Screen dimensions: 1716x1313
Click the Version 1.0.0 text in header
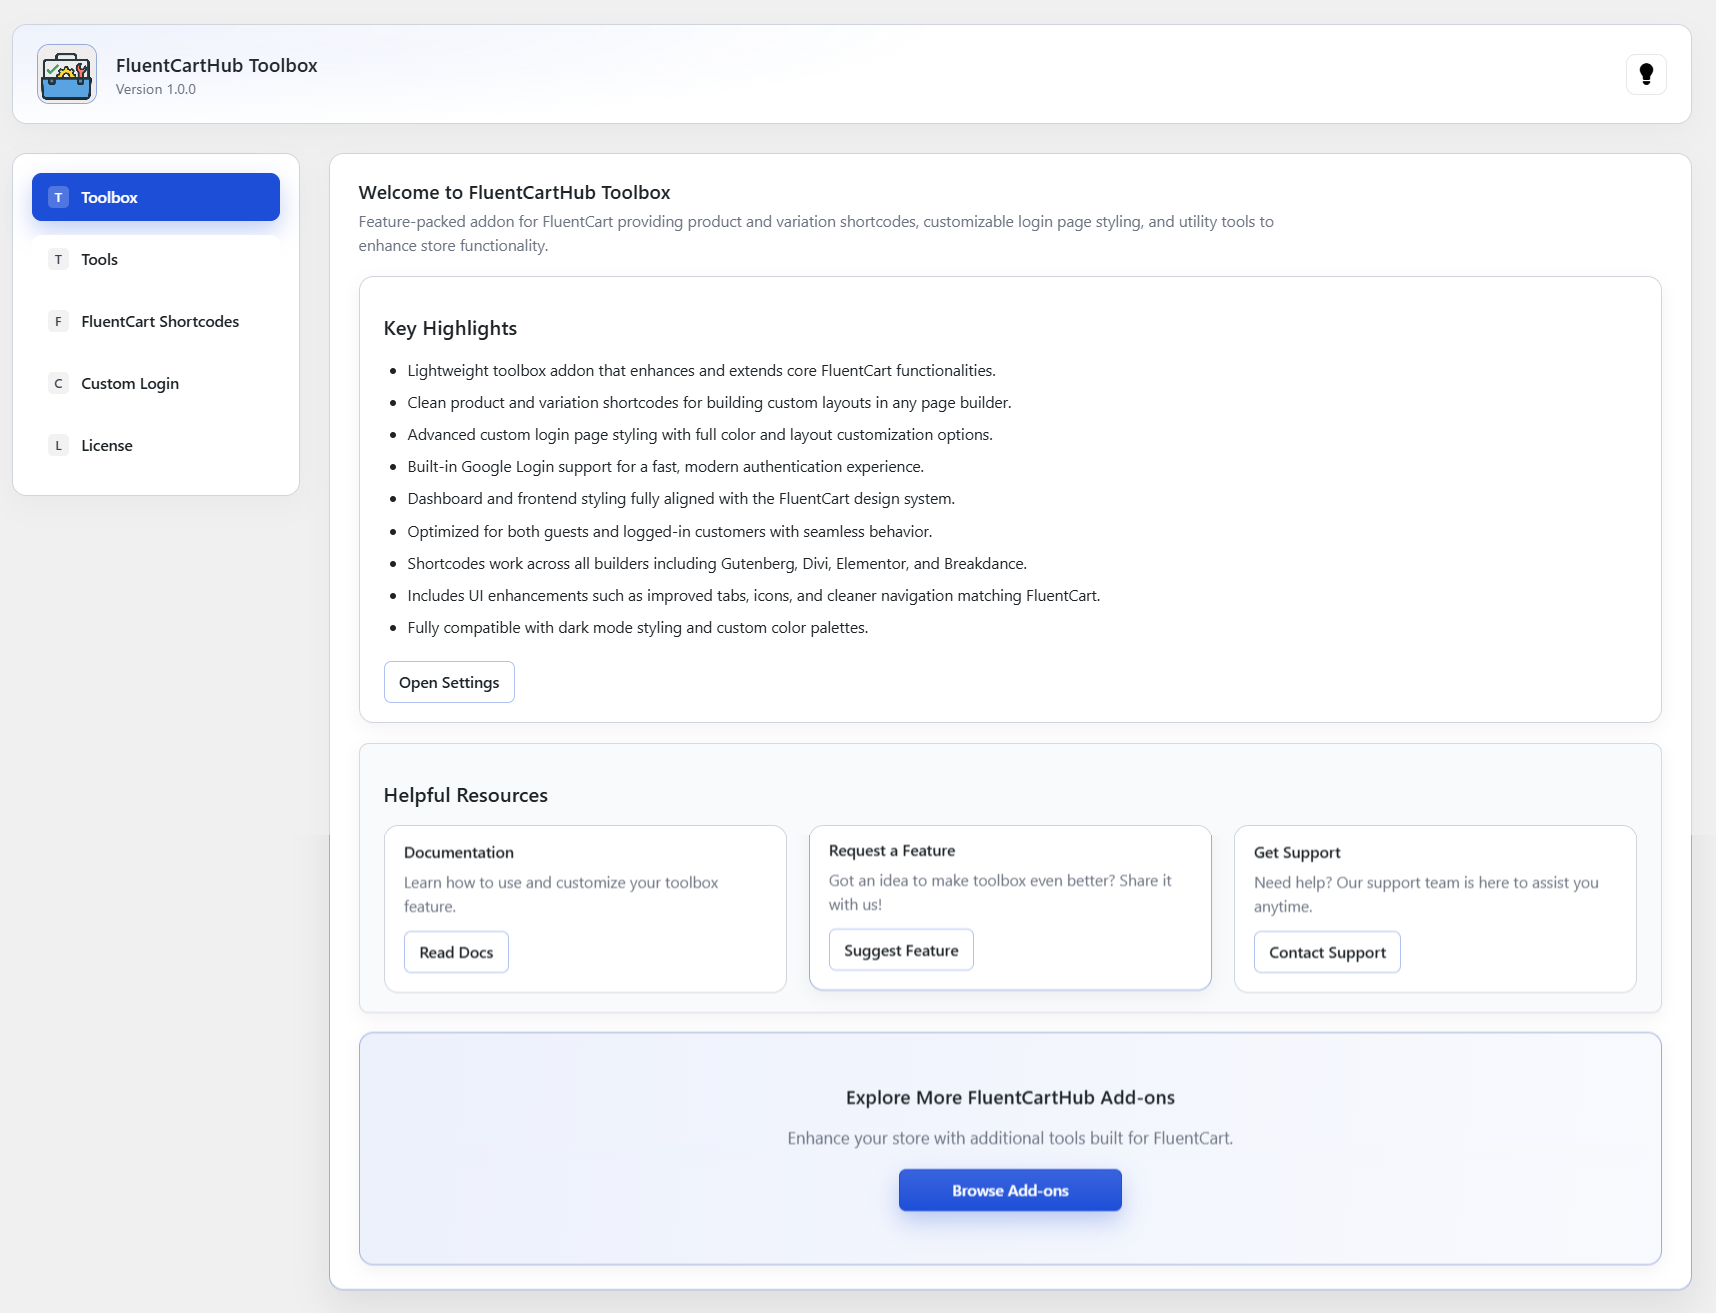tap(156, 89)
